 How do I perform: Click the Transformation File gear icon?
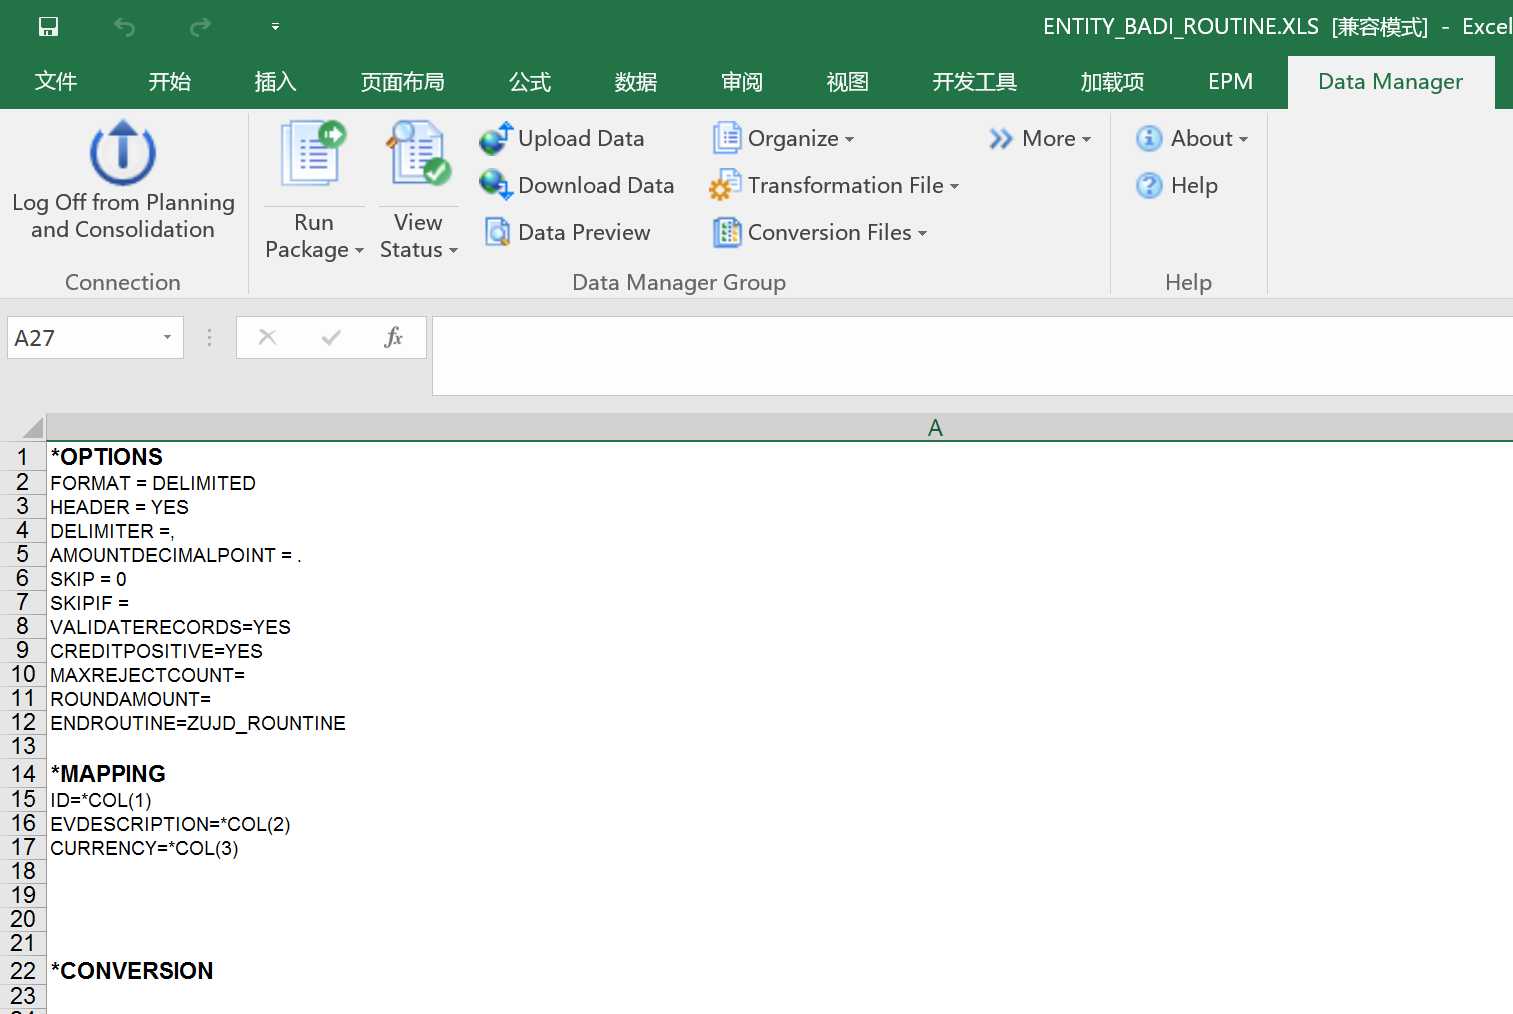pos(725,185)
